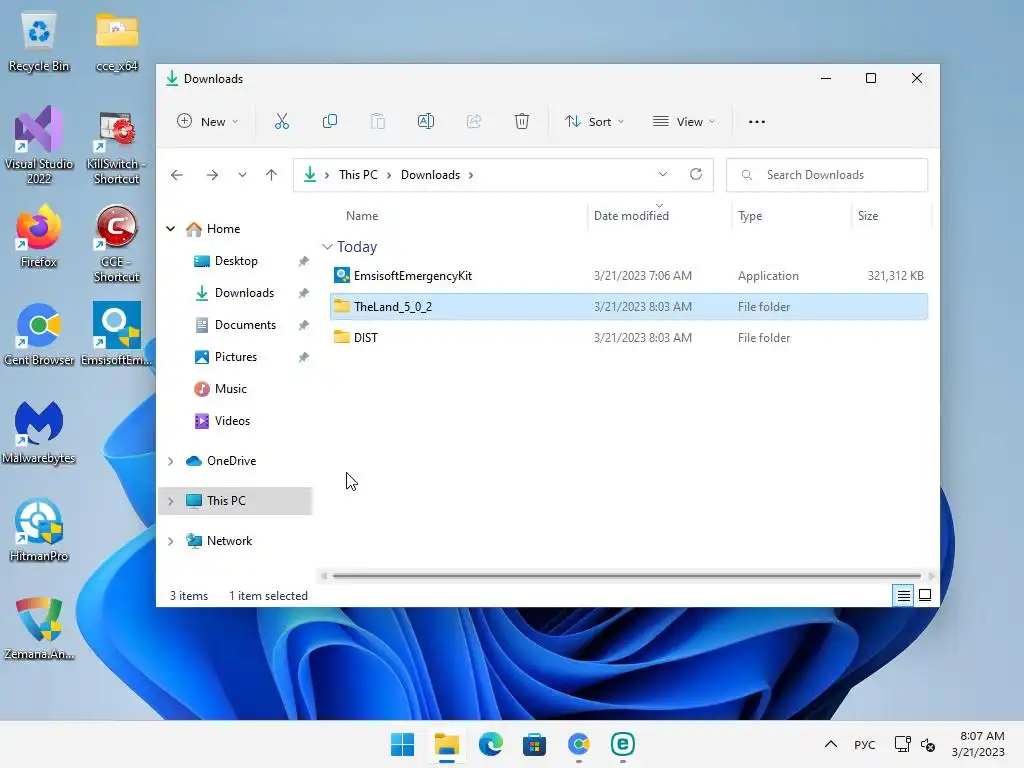
Task: Expand the This PC tree node
Action: pyautogui.click(x=170, y=501)
